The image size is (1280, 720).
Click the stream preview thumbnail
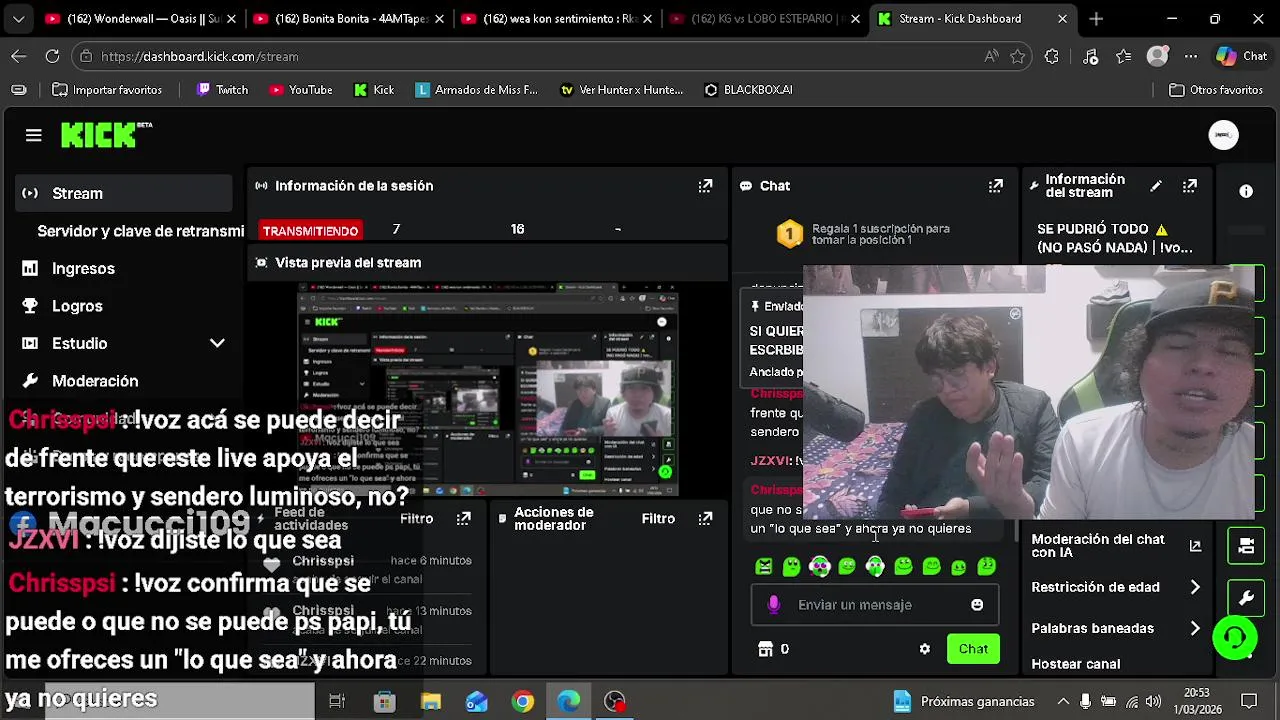click(x=489, y=390)
